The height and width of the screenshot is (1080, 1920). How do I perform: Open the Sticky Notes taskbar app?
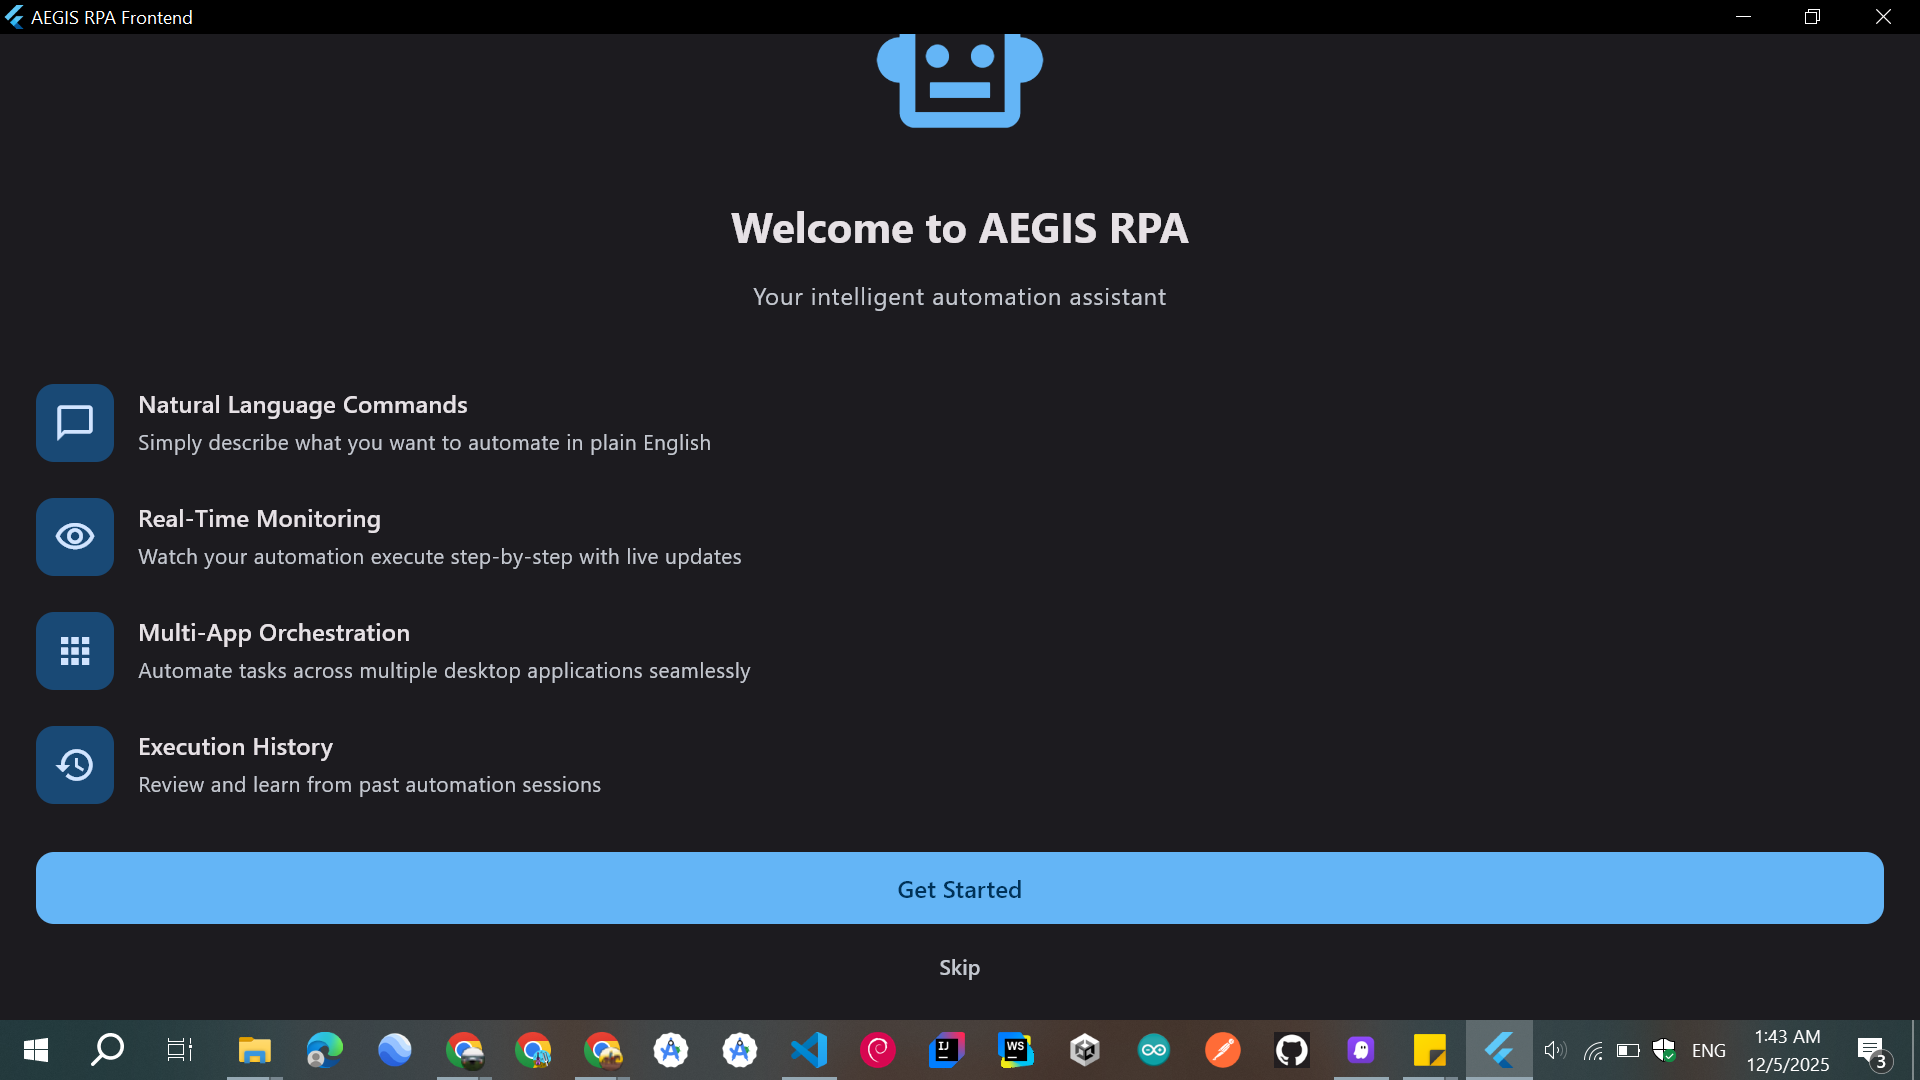tap(1429, 1050)
